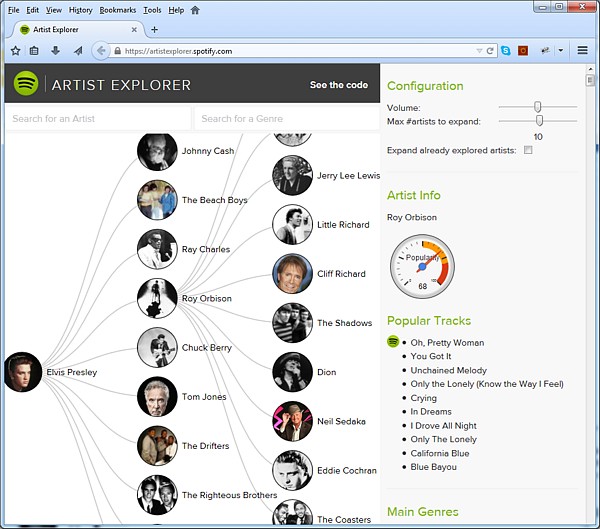Click the Popularity gauge dial
This screenshot has width=600, height=529.
pyautogui.click(x=422, y=267)
